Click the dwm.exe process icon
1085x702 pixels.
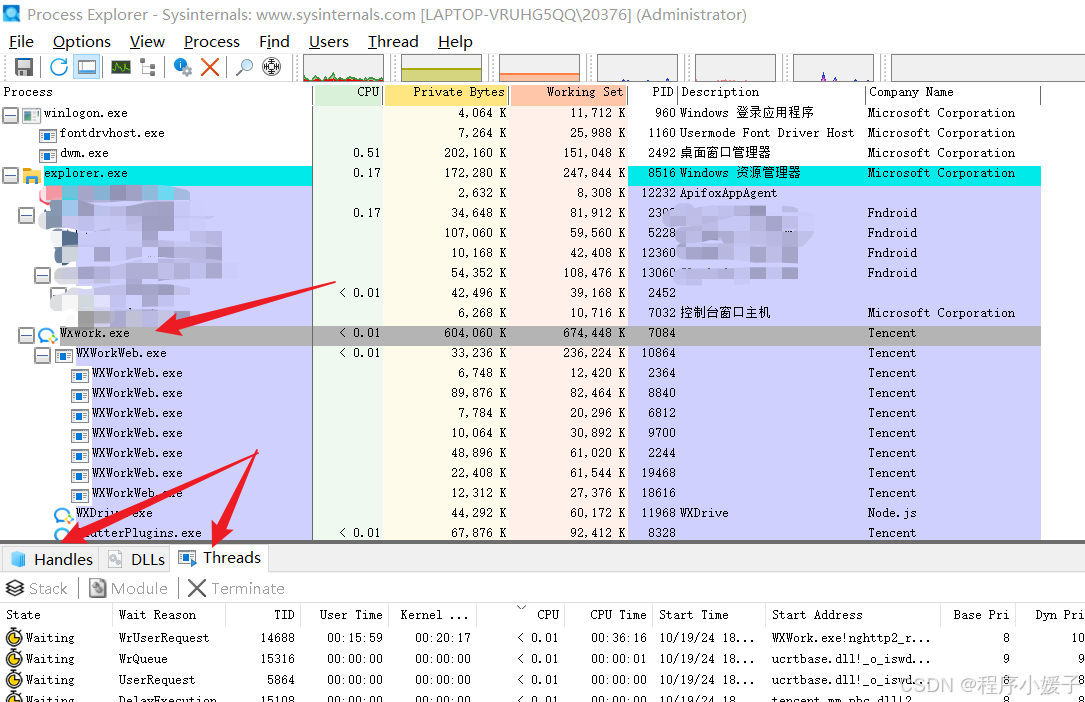[48, 155]
